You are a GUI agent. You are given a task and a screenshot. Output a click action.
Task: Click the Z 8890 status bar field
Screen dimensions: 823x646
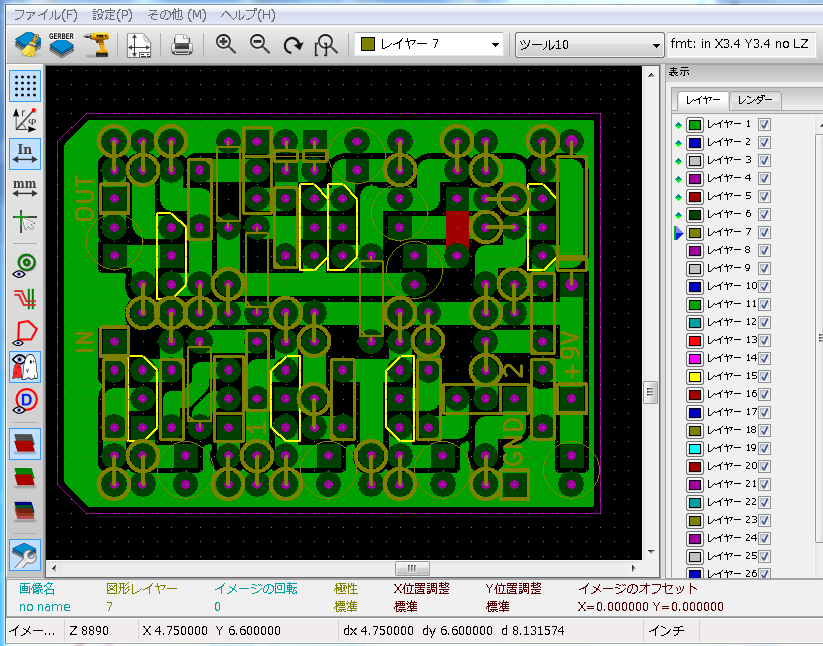(x=100, y=631)
